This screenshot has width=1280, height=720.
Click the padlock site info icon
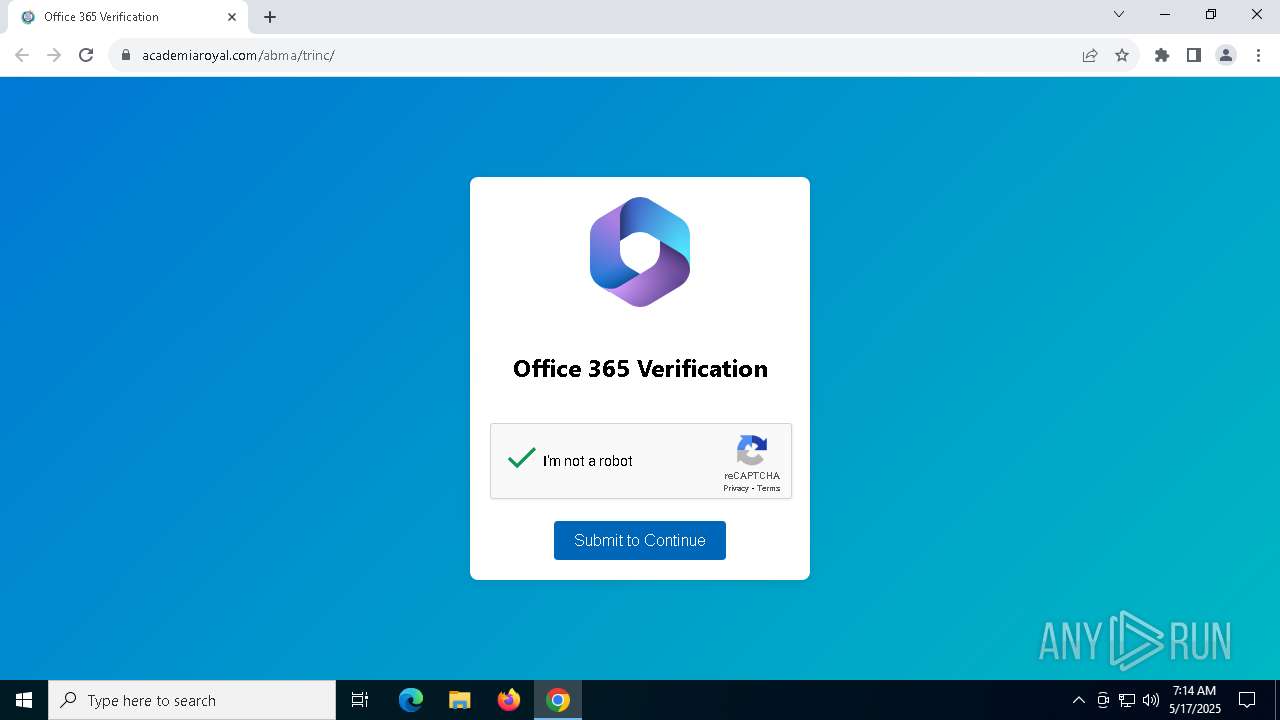126,55
